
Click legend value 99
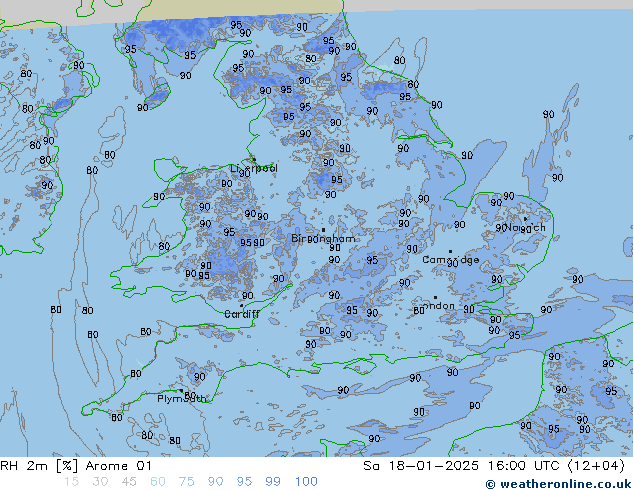(x=273, y=482)
